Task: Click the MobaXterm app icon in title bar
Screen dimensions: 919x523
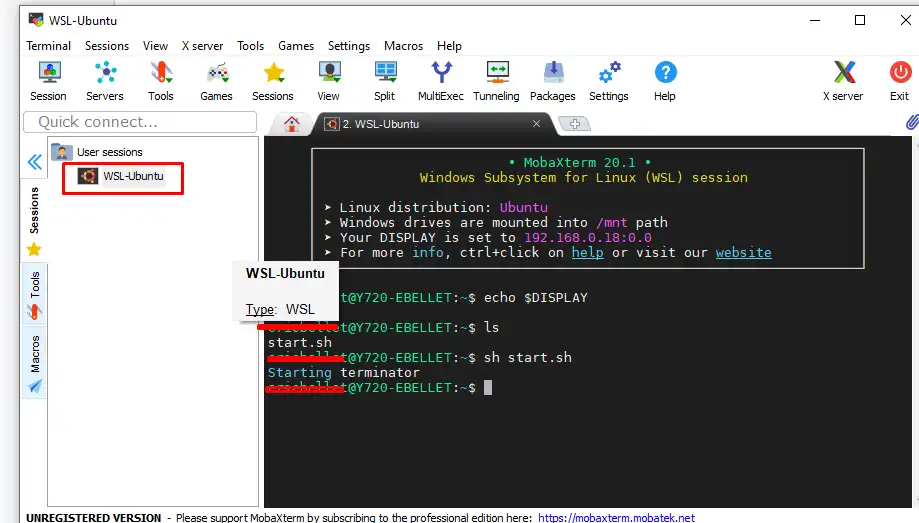Action: (36, 20)
